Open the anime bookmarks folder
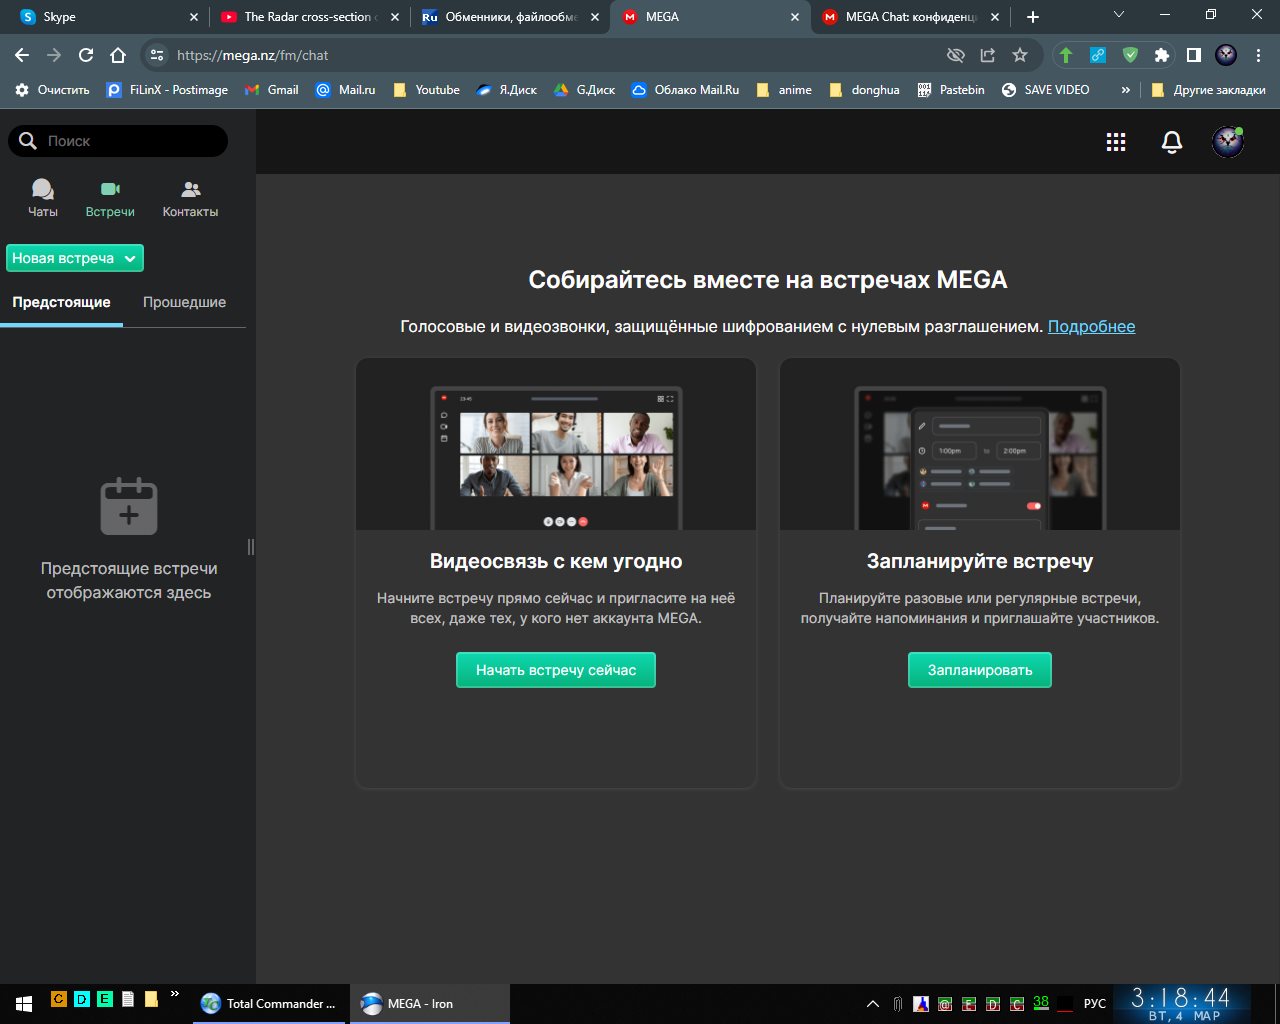Image resolution: width=1280 pixels, height=1024 pixels. coord(784,90)
